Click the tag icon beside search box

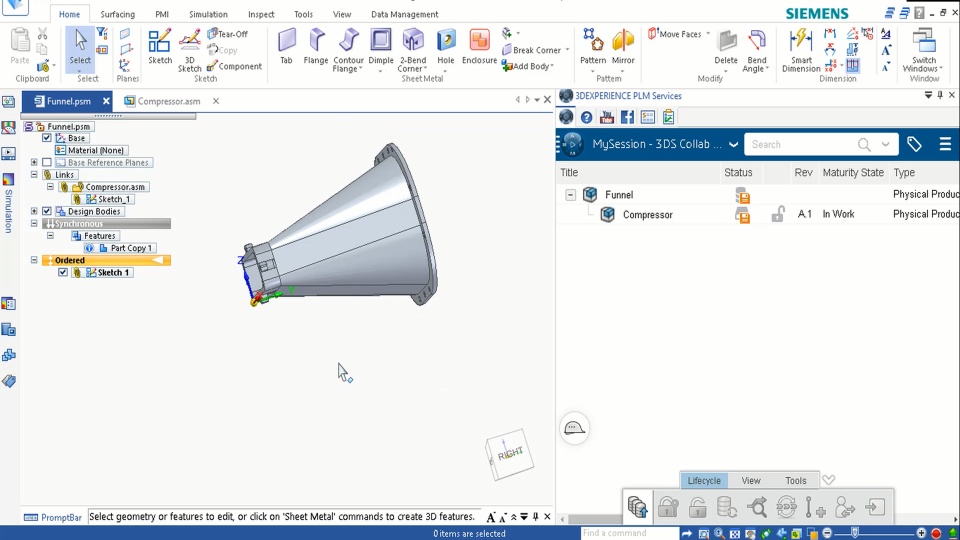(x=914, y=144)
